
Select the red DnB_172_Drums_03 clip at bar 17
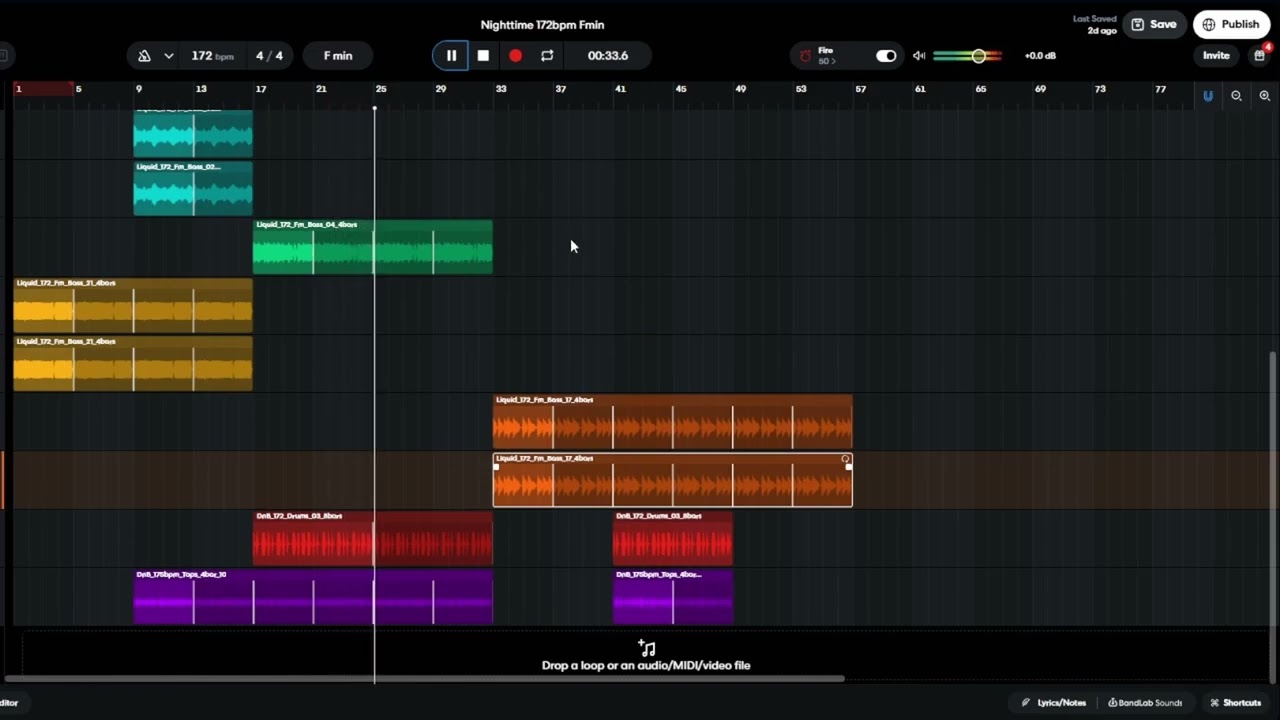372,538
